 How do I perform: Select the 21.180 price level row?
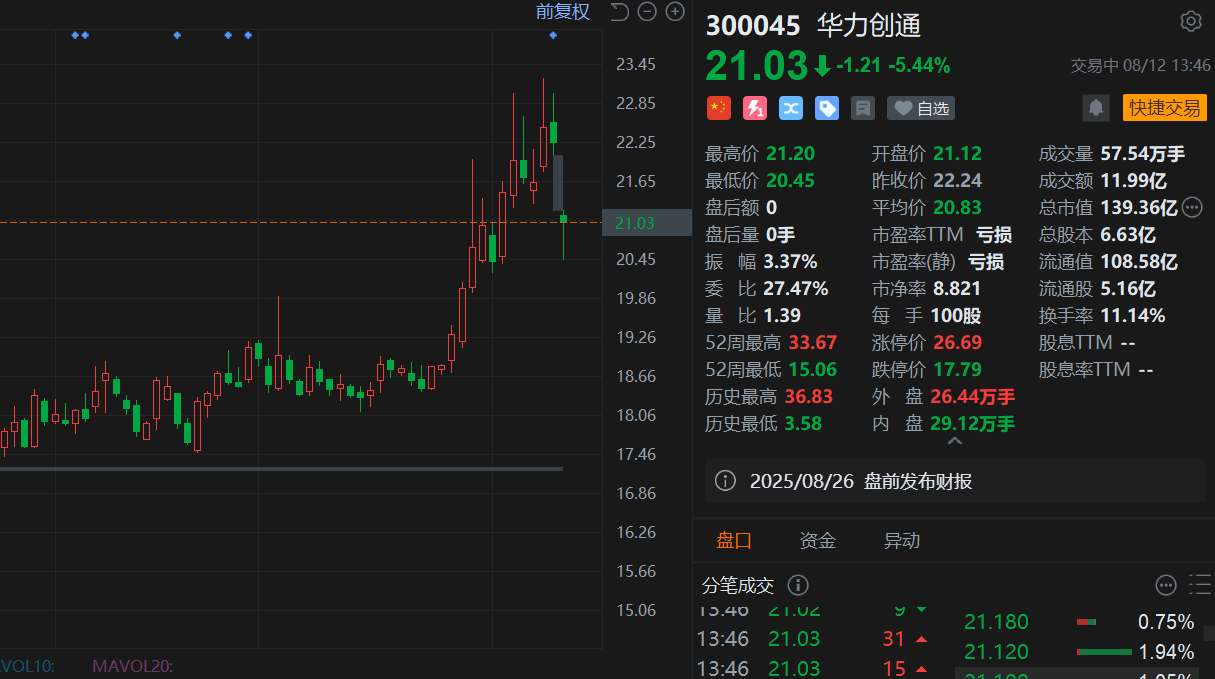(x=1079, y=622)
